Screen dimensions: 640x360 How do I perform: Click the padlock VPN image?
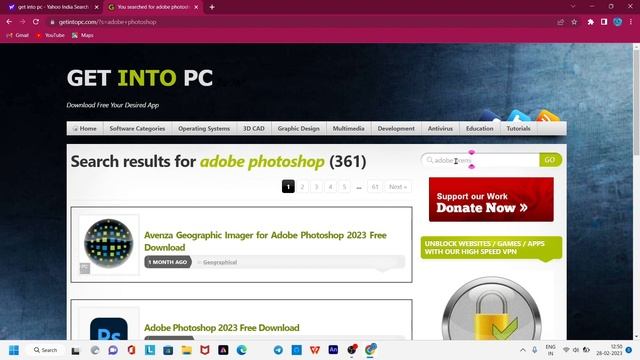491,309
